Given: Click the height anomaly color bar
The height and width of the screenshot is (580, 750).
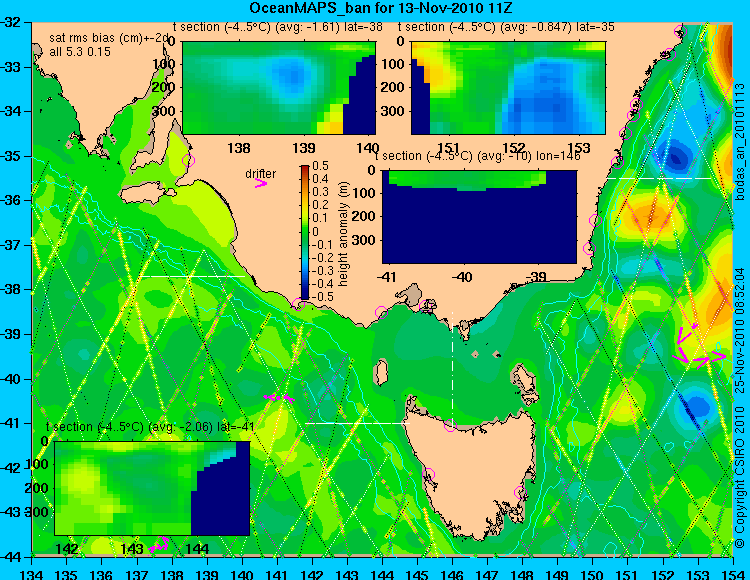Looking at the screenshot, I should click(x=305, y=232).
